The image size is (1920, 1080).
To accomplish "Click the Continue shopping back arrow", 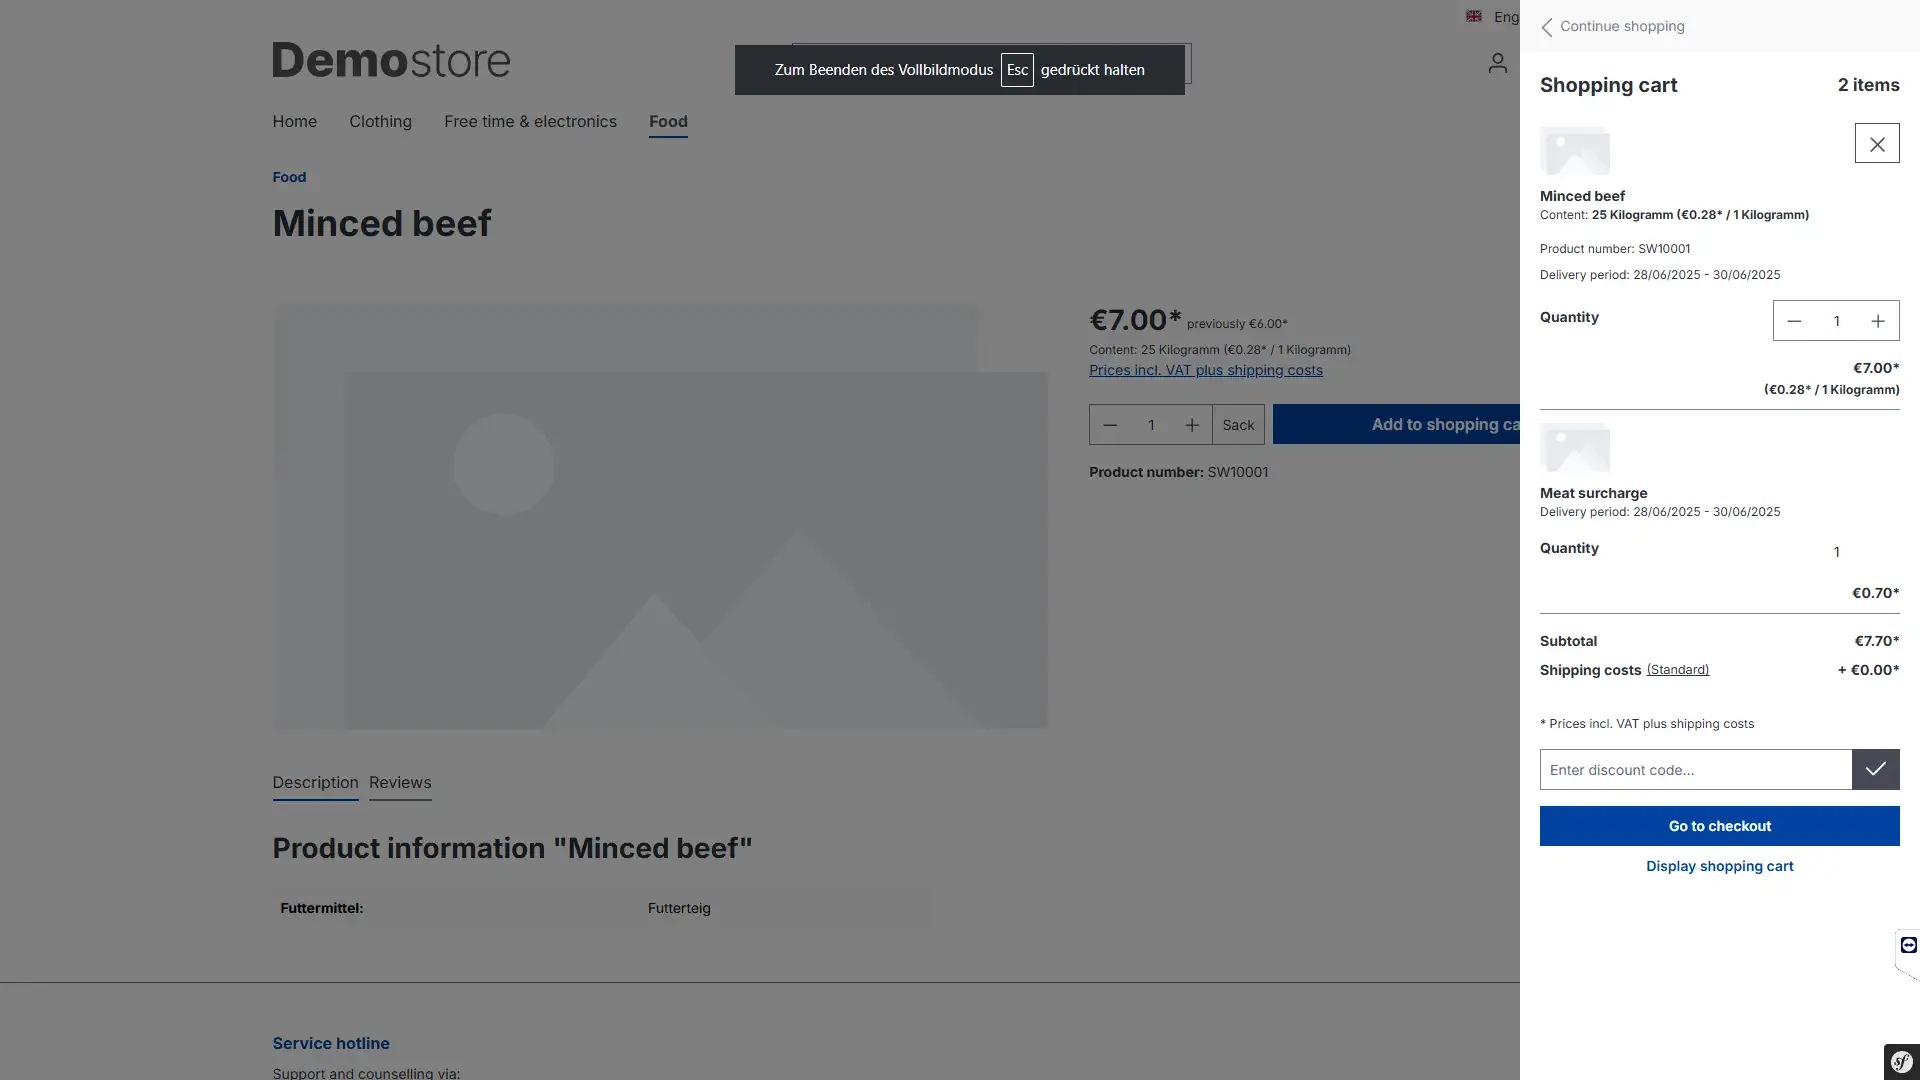I will pos(1547,27).
